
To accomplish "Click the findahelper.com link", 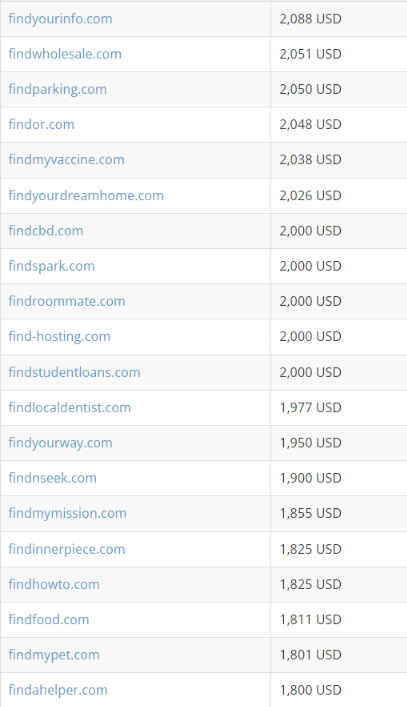I will click(58, 690).
